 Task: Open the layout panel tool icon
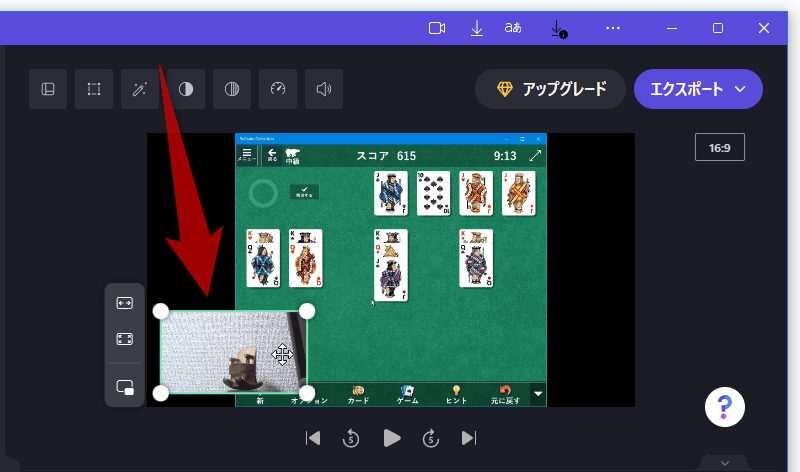(x=48, y=89)
